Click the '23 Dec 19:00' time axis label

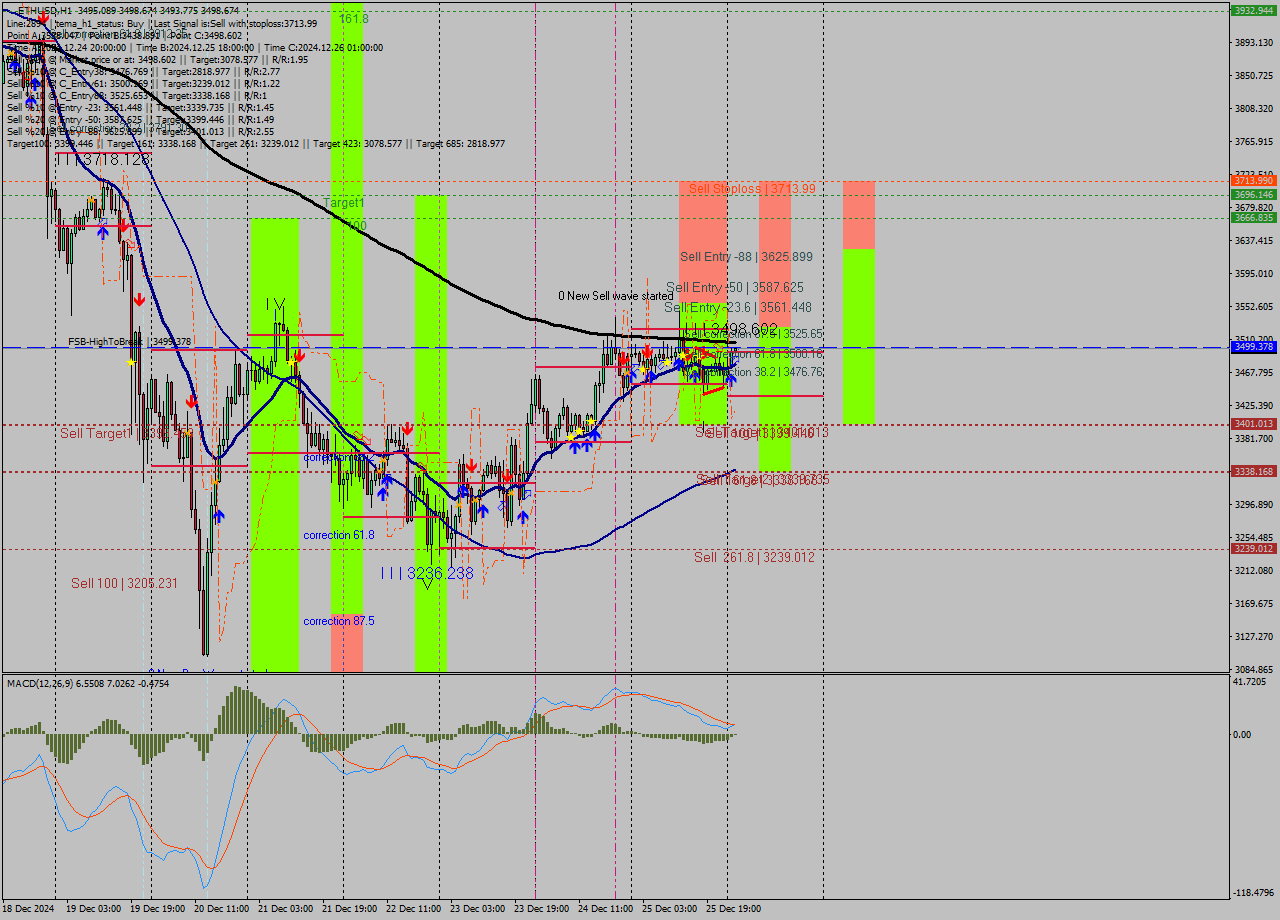[541, 909]
